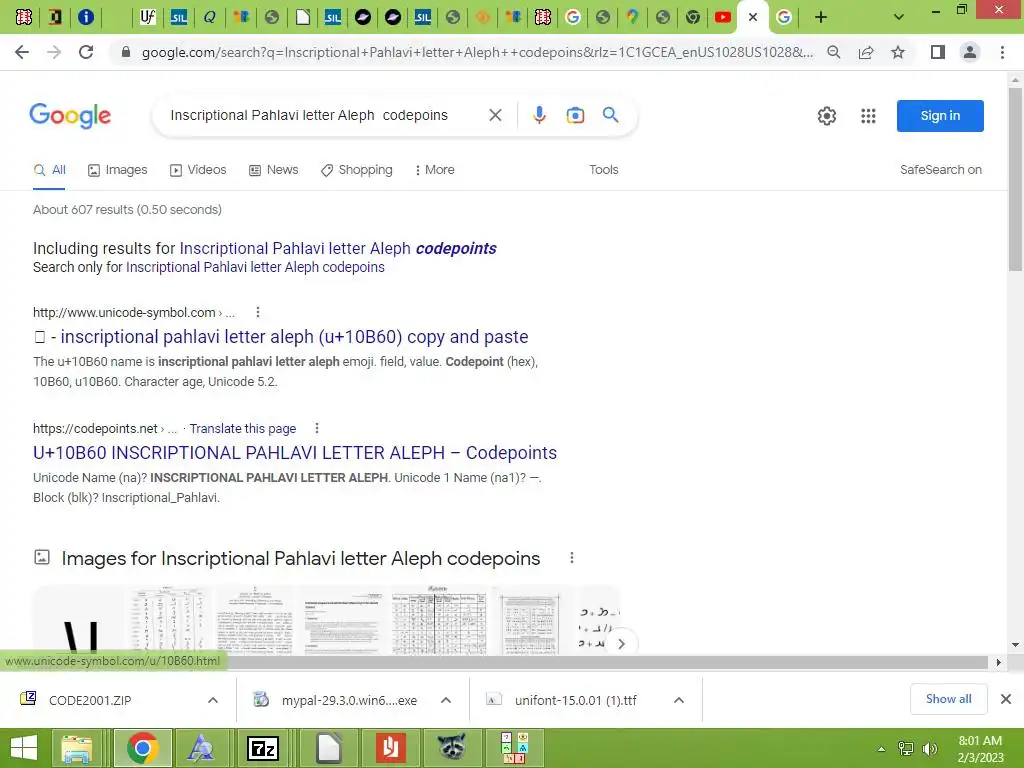Click the Google logo

pyautogui.click(x=70, y=116)
